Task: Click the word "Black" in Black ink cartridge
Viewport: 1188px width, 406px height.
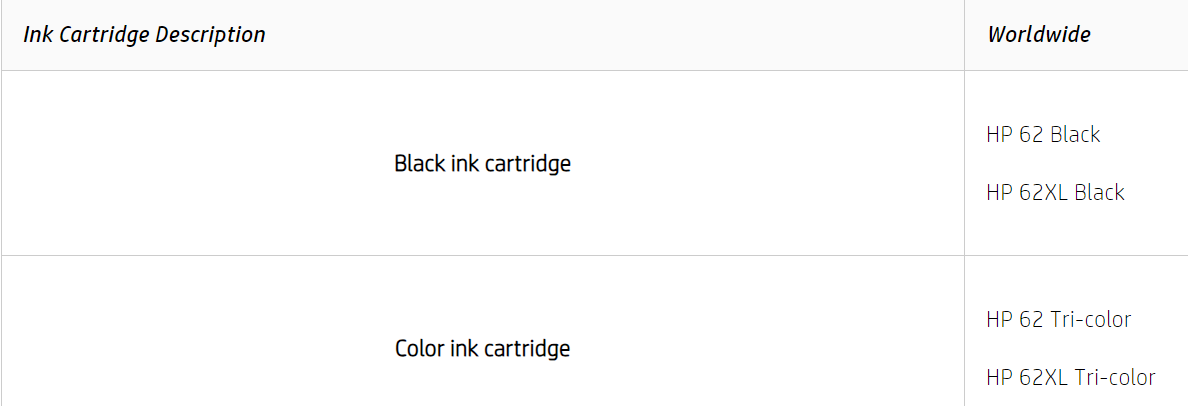Action: 419,163
